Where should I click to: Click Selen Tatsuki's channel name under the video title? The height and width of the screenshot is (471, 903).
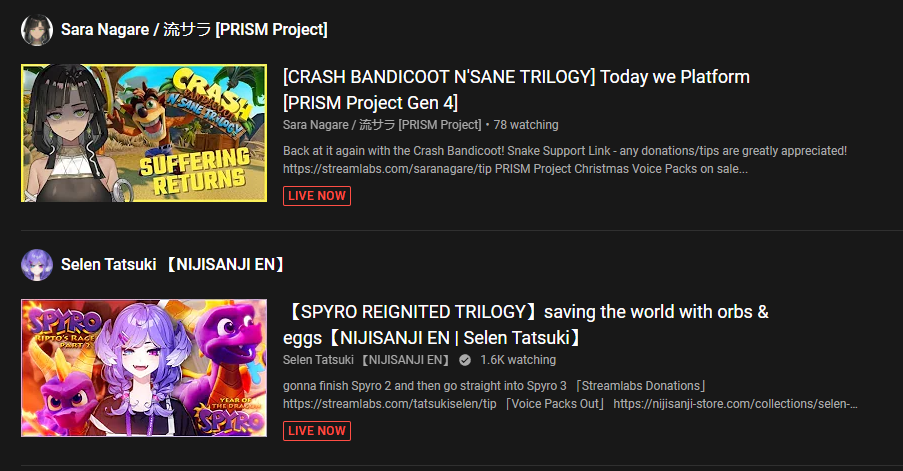tap(367, 360)
